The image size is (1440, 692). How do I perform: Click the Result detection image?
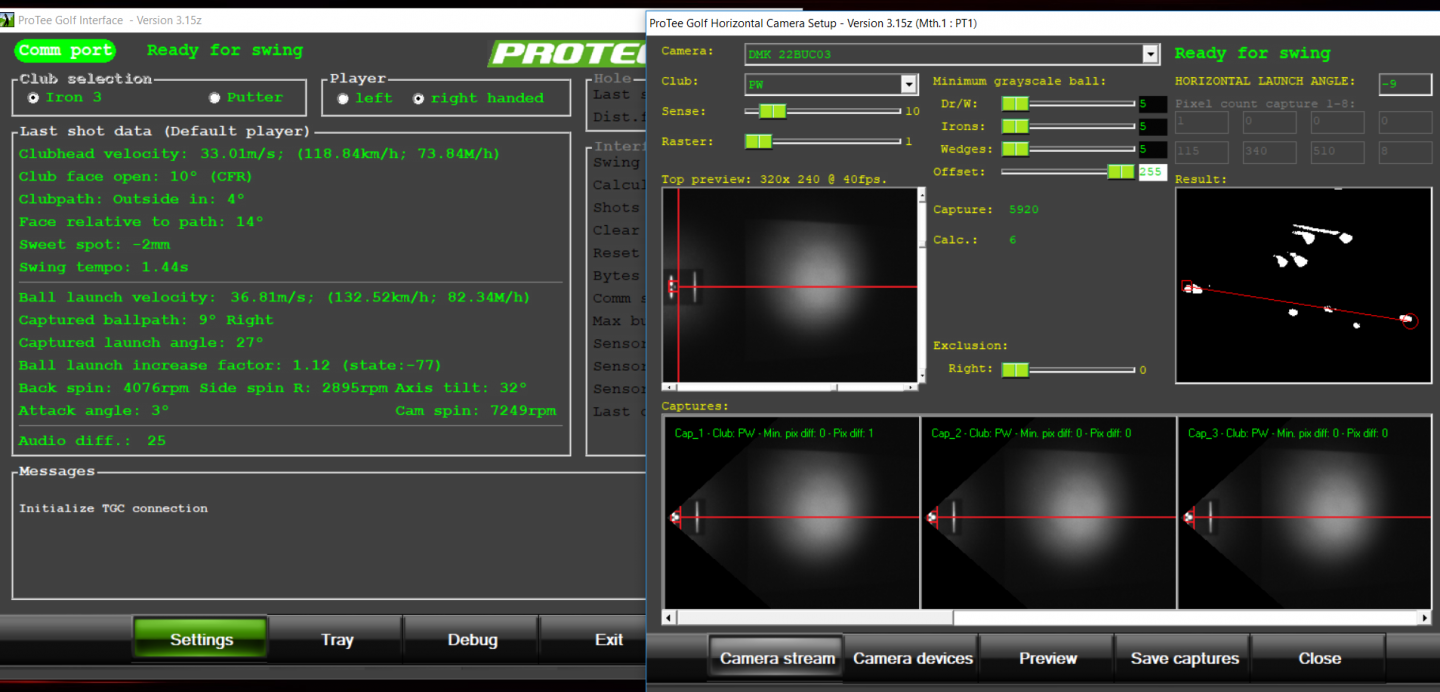point(1303,285)
